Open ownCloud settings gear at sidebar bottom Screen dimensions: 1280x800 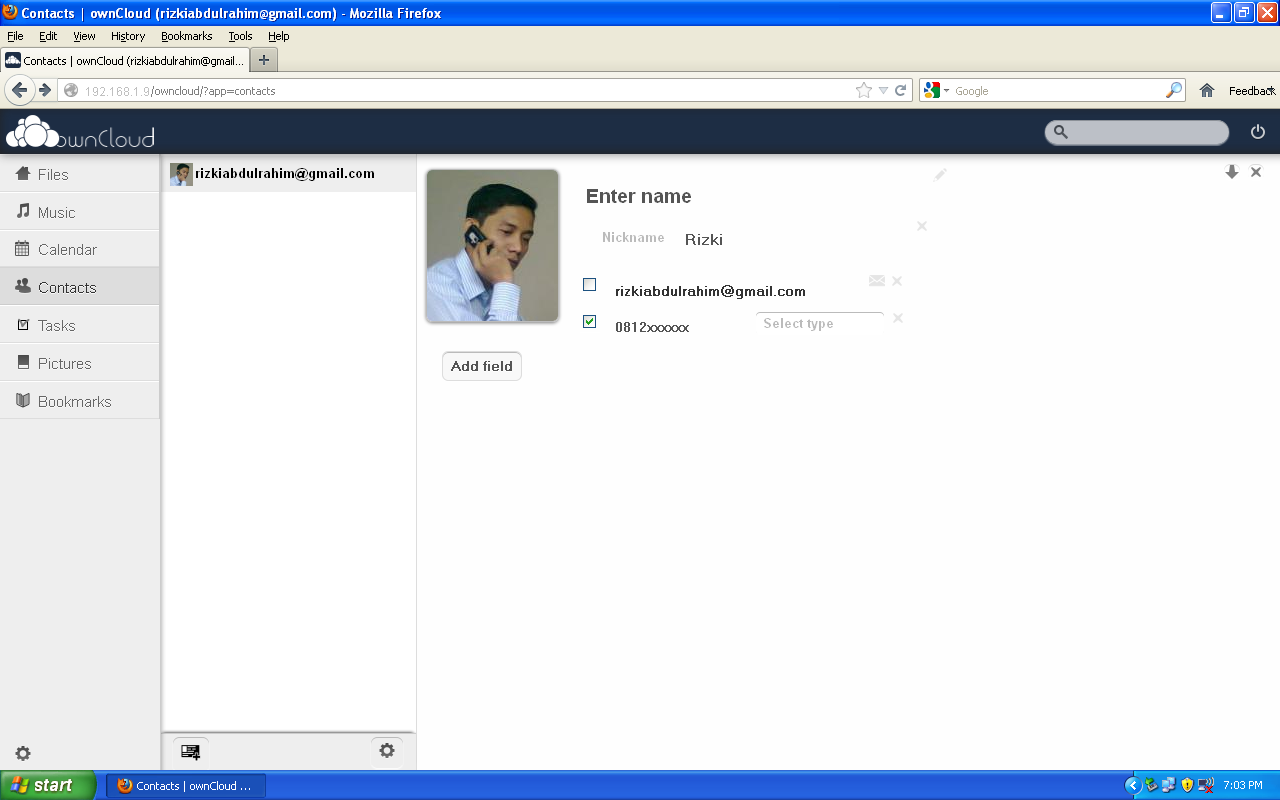[23, 753]
